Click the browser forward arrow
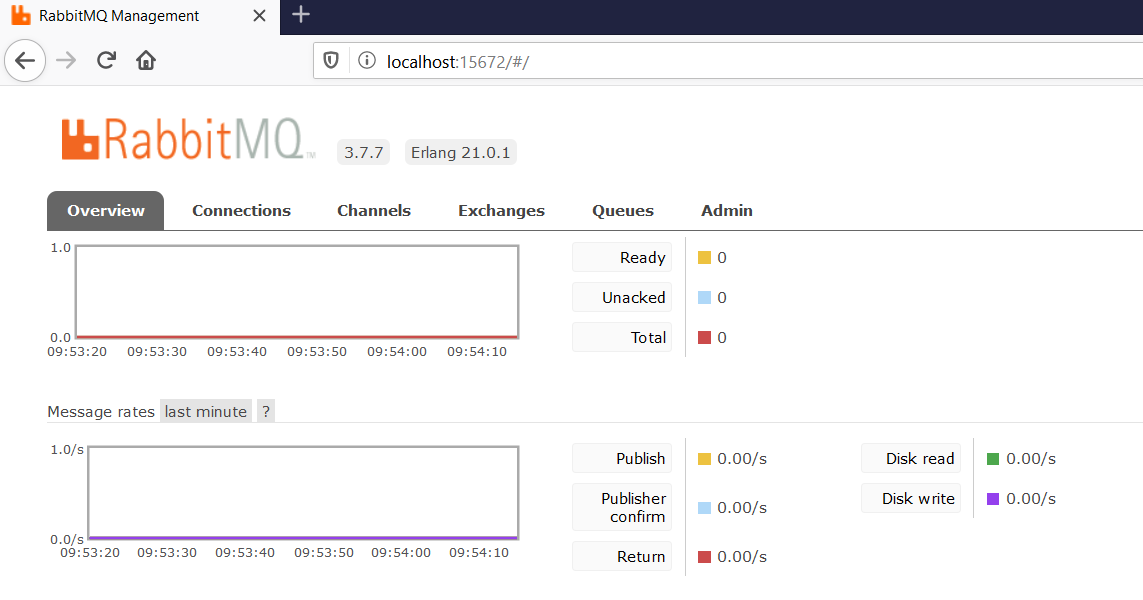This screenshot has width=1143, height=600. 66,60
